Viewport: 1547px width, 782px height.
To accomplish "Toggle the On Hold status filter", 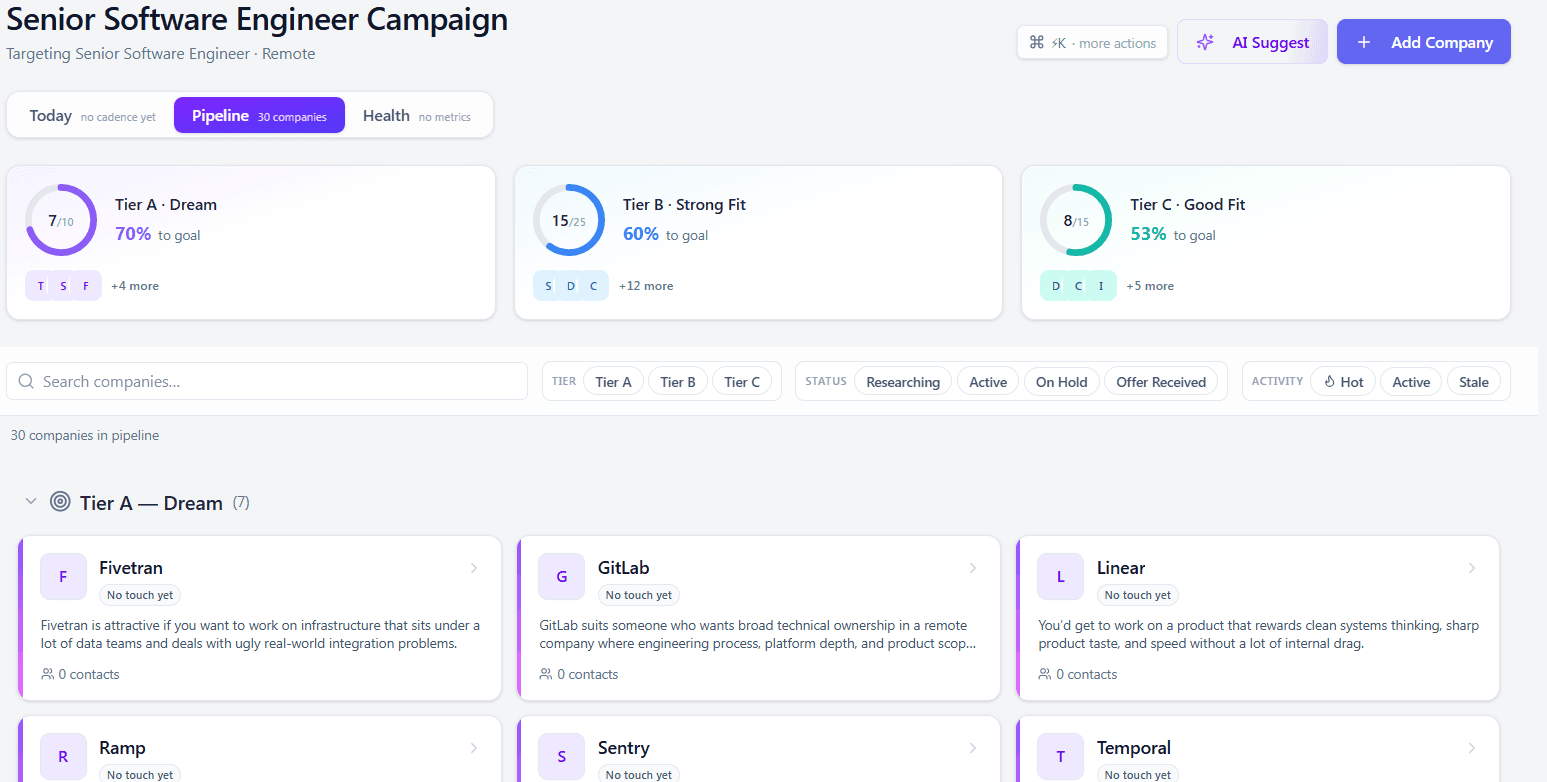I will click(1062, 381).
